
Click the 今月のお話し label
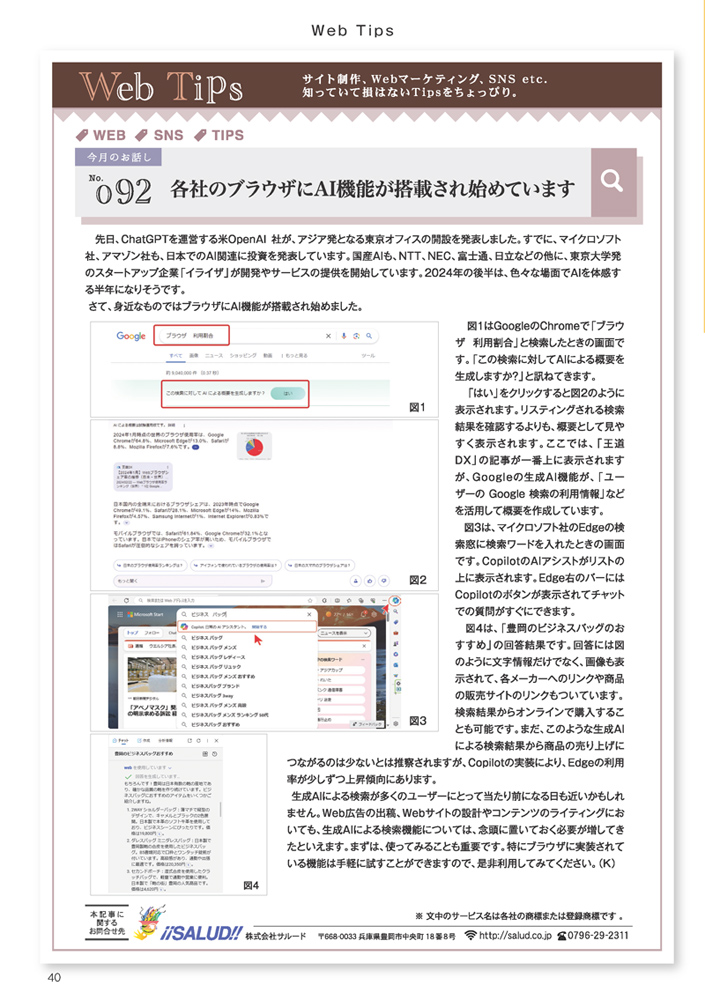(119, 157)
